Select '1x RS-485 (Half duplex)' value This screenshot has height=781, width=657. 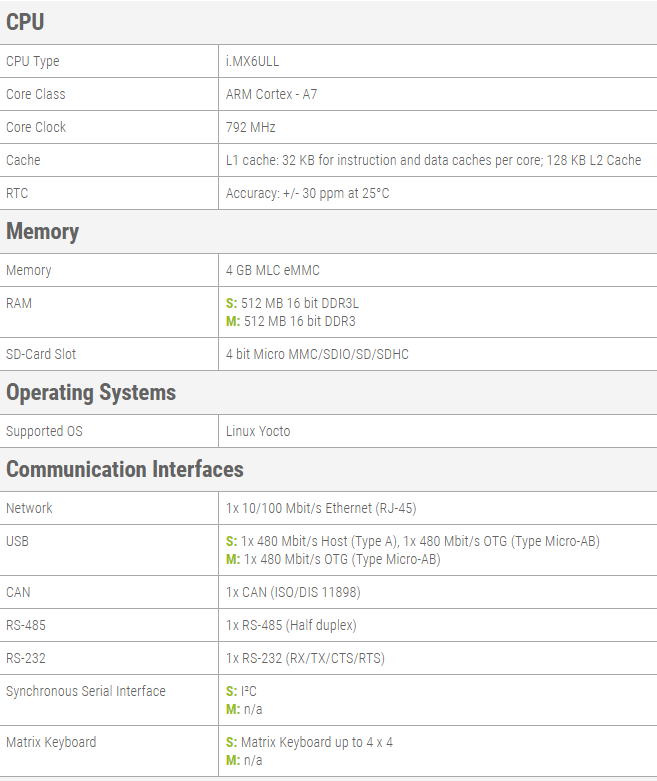(x=291, y=625)
